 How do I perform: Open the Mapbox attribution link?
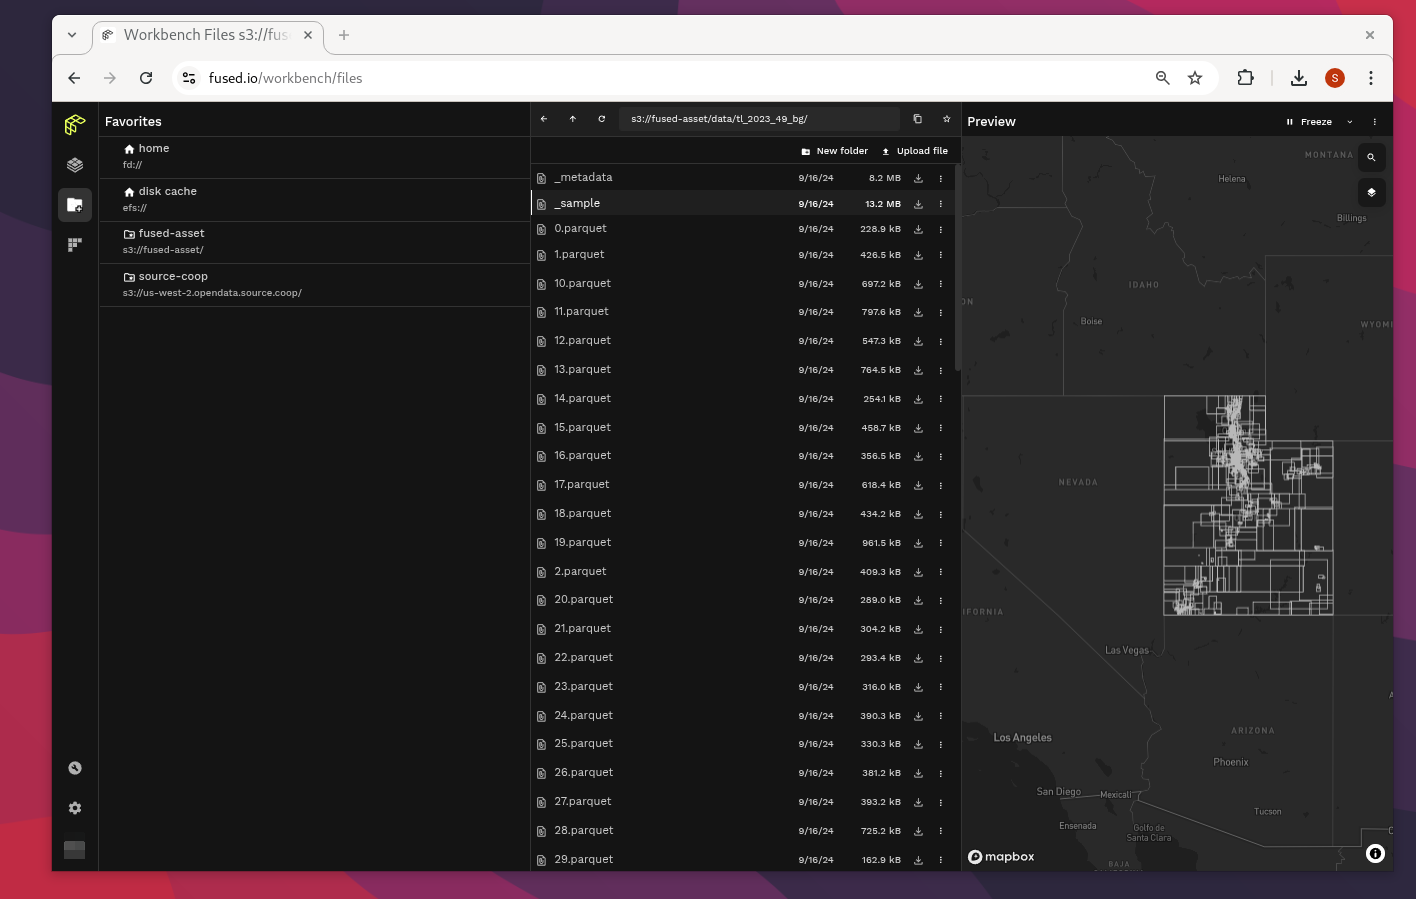coord(1001,856)
